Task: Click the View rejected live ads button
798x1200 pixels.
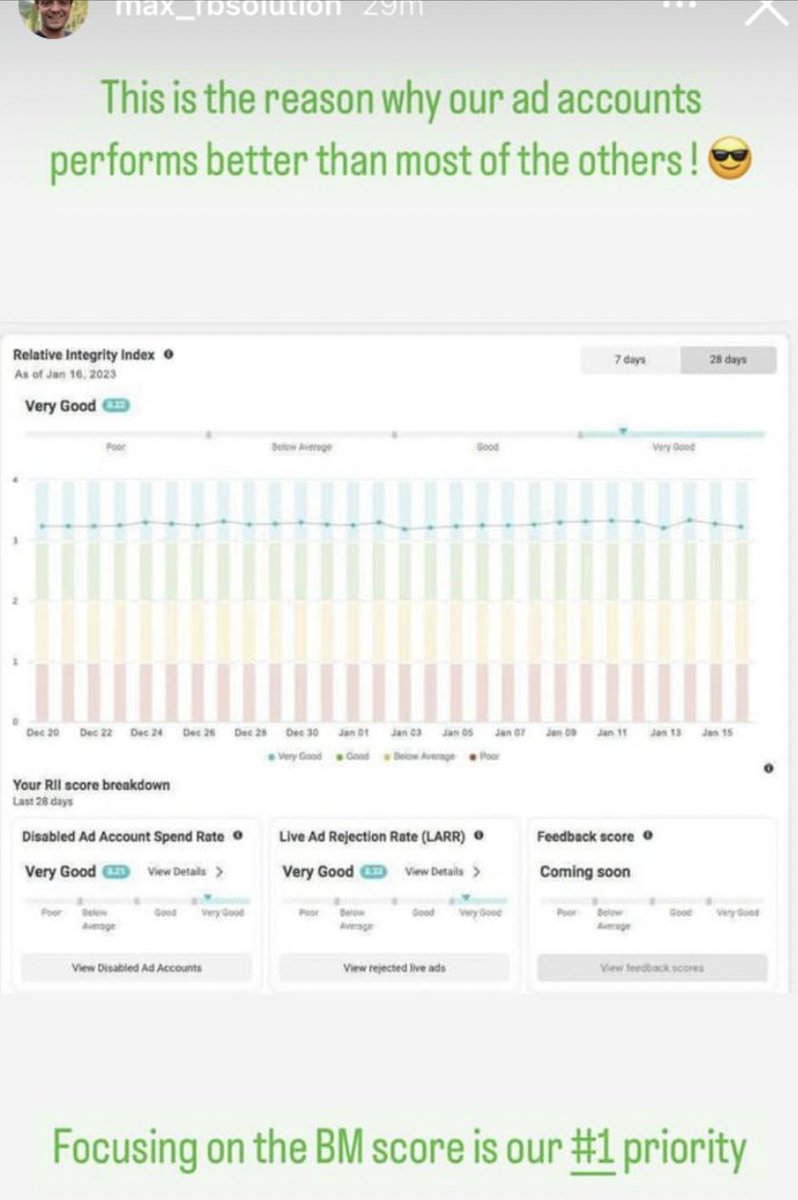Action: tap(394, 968)
